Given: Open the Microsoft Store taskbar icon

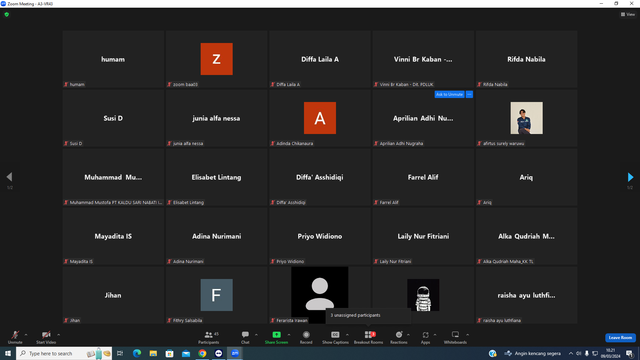Looking at the screenshot, I should pyautogui.click(x=169, y=353).
